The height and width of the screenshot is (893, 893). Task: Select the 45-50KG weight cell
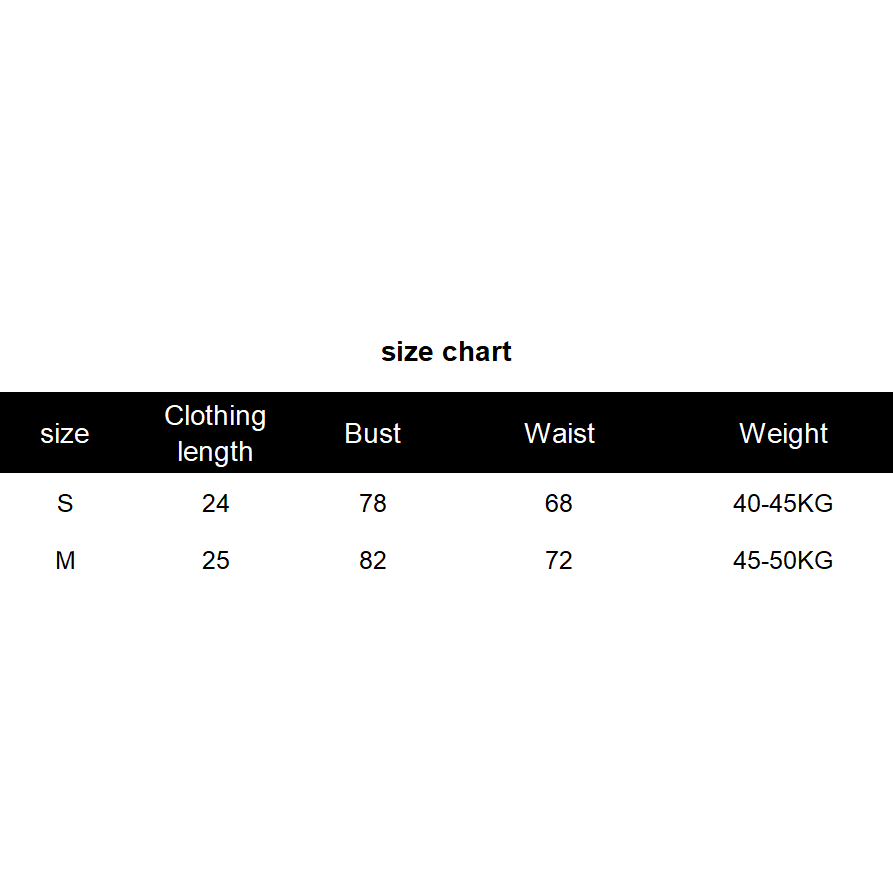coord(783,561)
